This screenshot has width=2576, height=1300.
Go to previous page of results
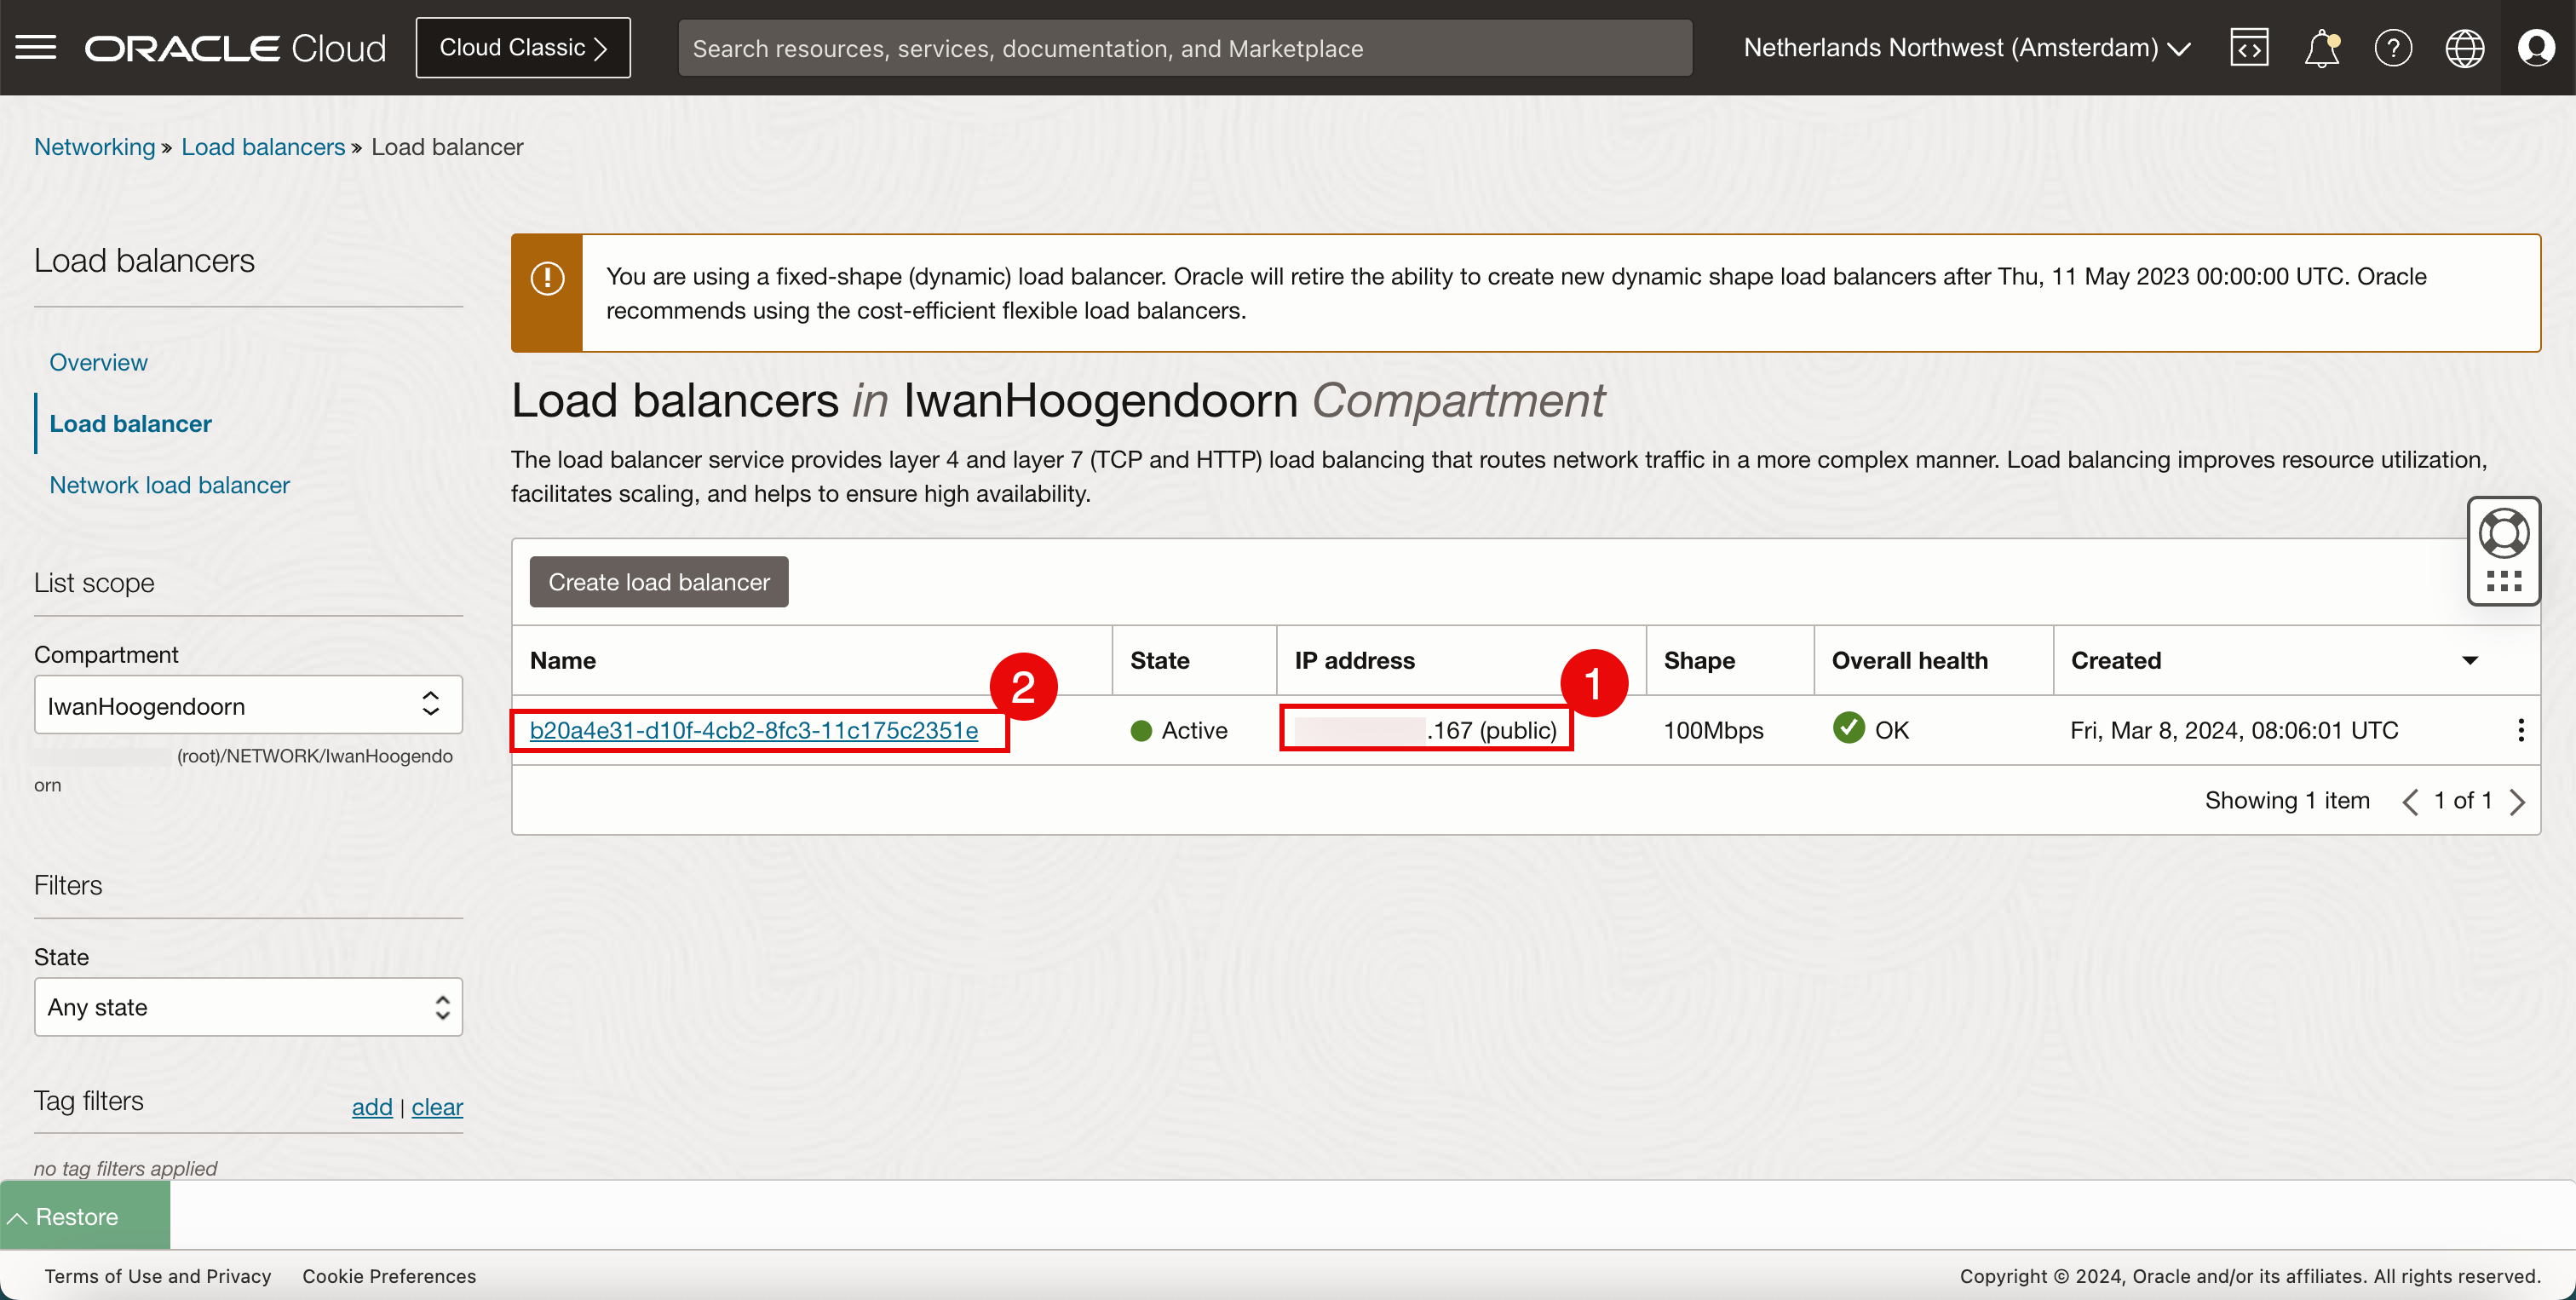pos(2410,801)
